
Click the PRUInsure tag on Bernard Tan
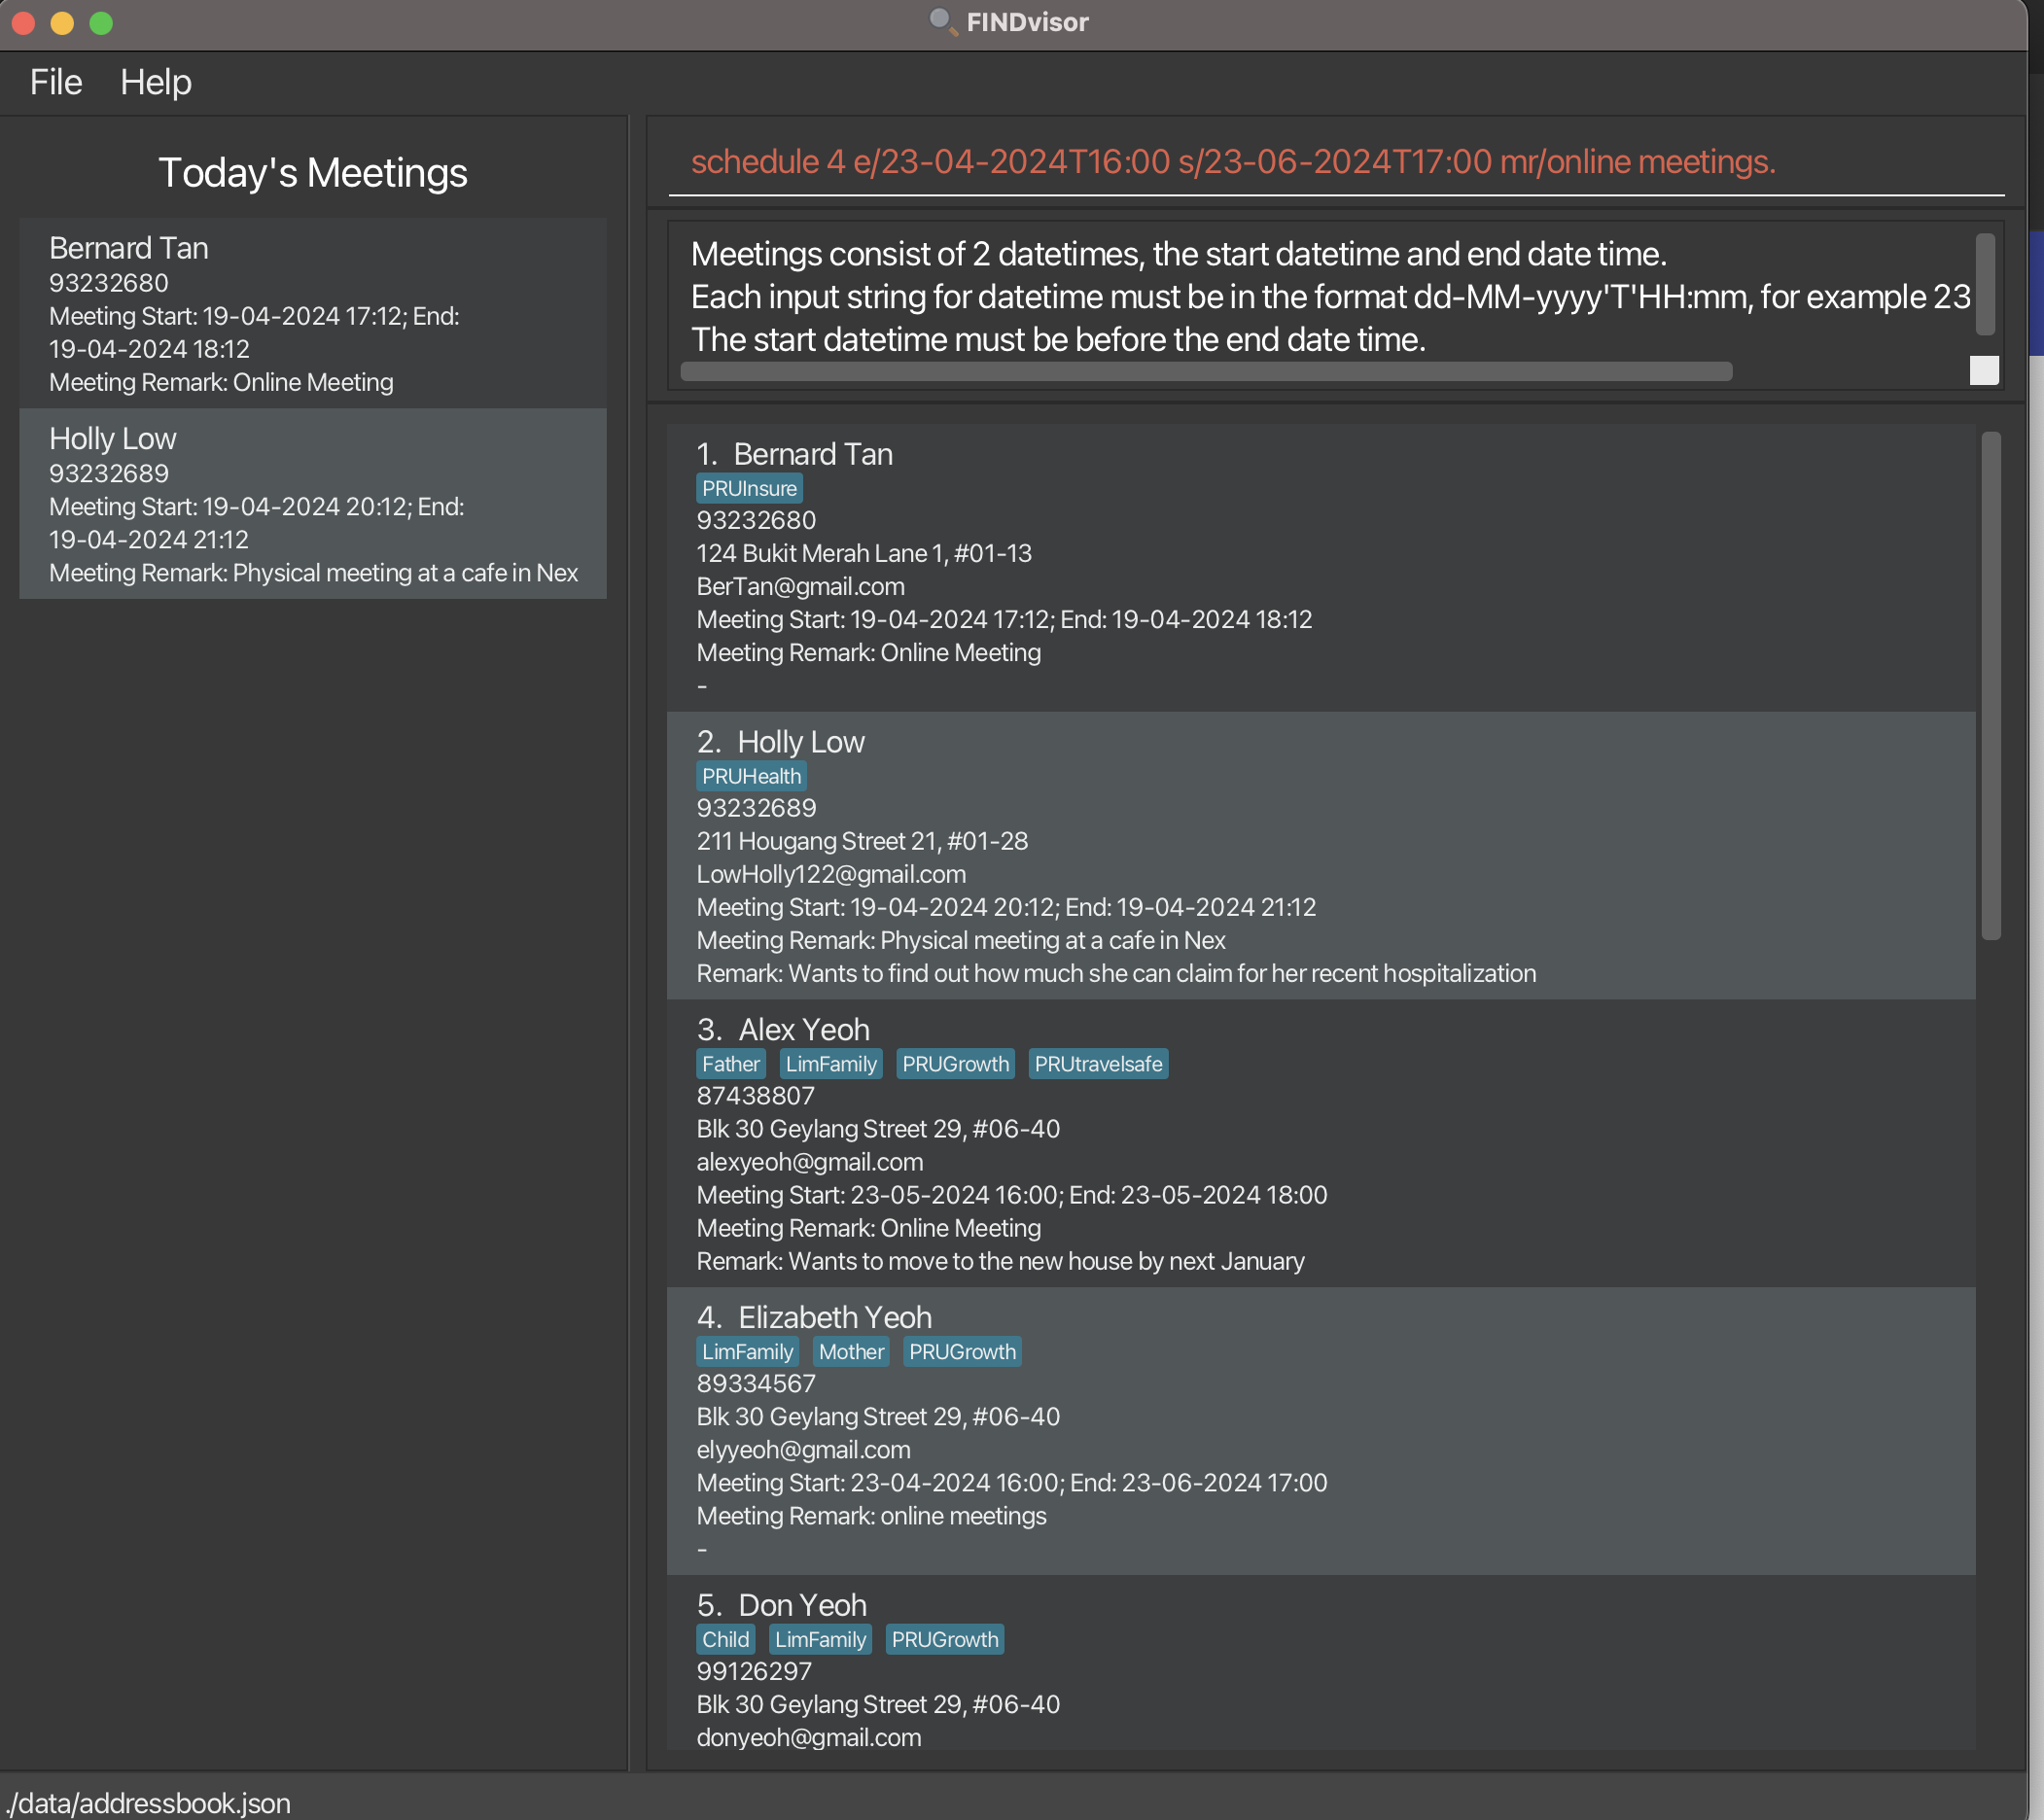pos(749,489)
